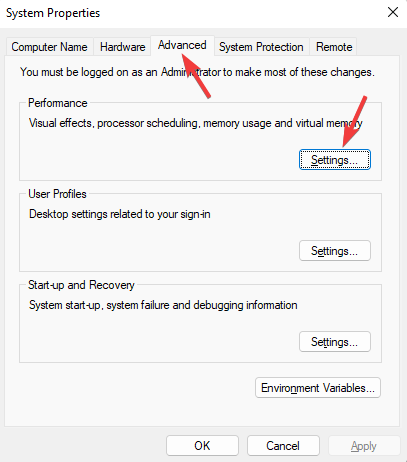The width and height of the screenshot is (407, 462).
Task: Open the Hardware tab
Action: pyautogui.click(x=122, y=47)
